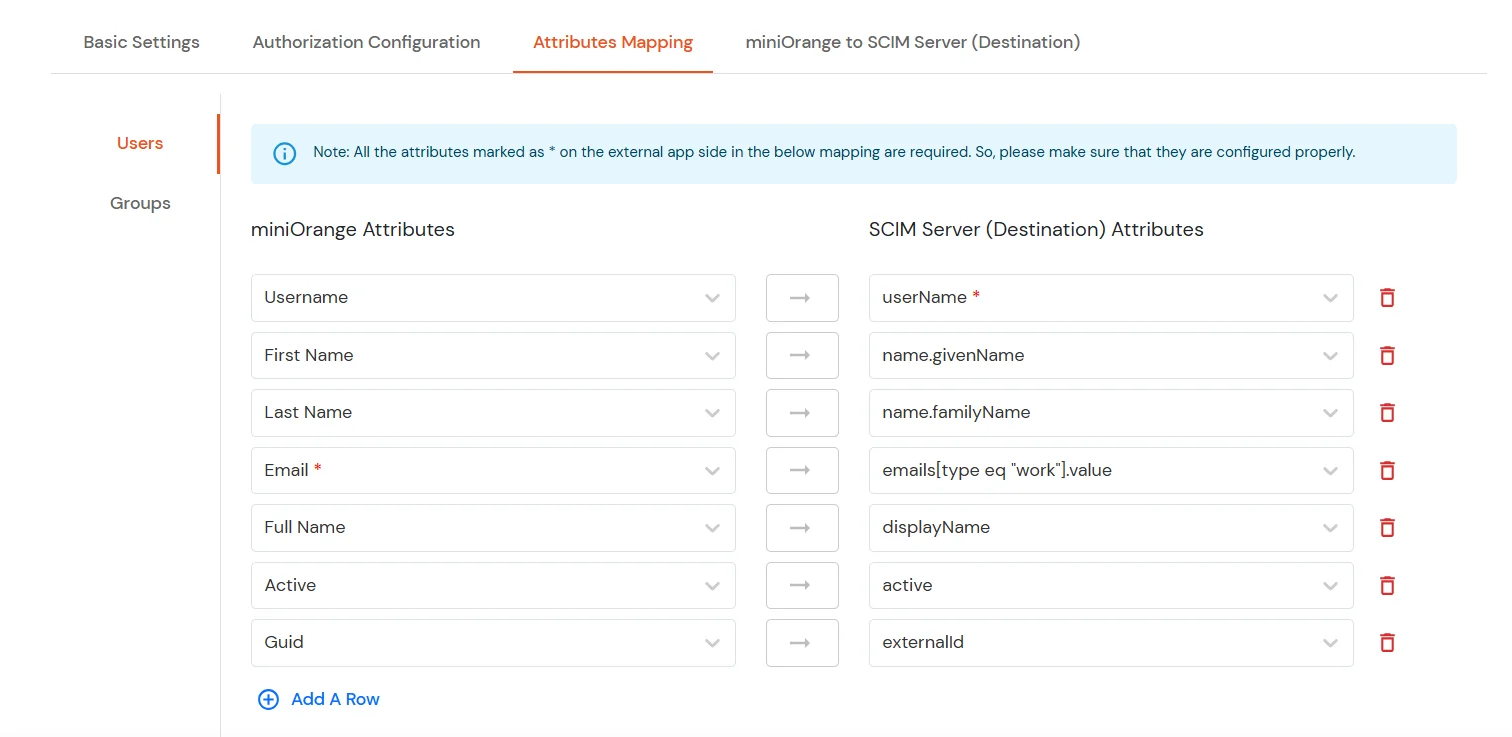Open the miniOrange to SCIM Server tab
Image resolution: width=1512 pixels, height=737 pixels.
pos(912,42)
